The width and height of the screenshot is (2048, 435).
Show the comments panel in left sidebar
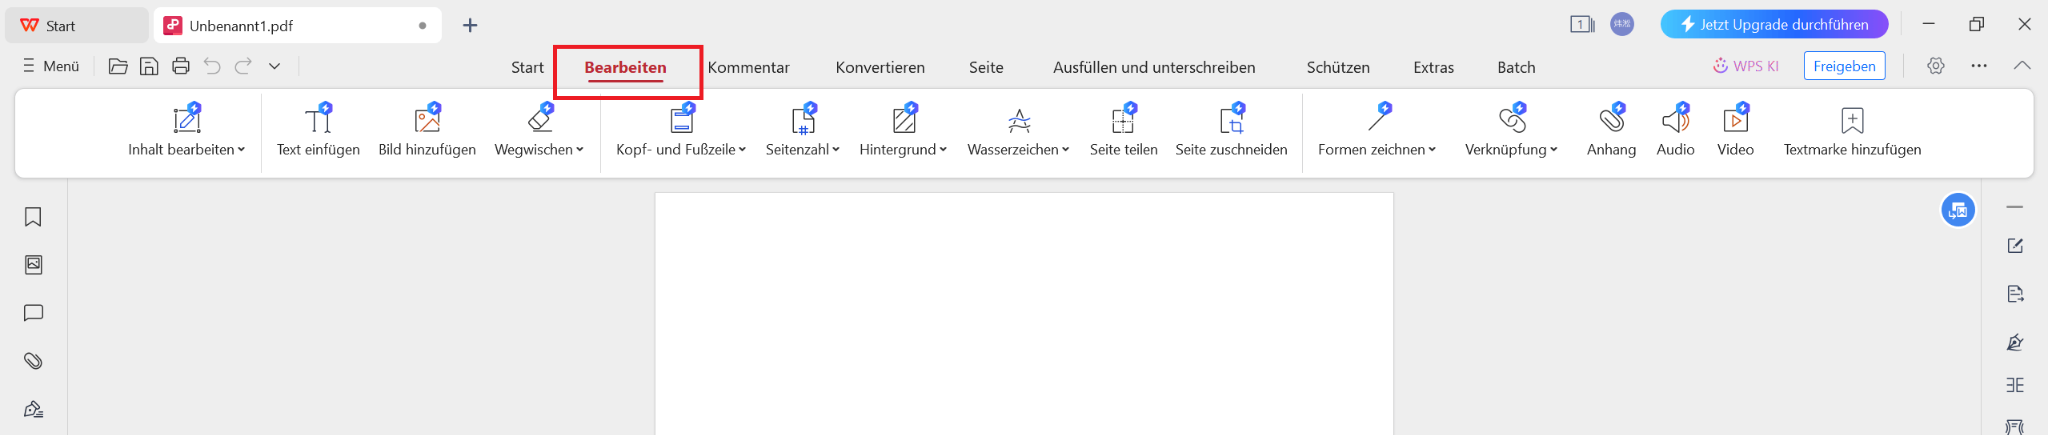[33, 313]
